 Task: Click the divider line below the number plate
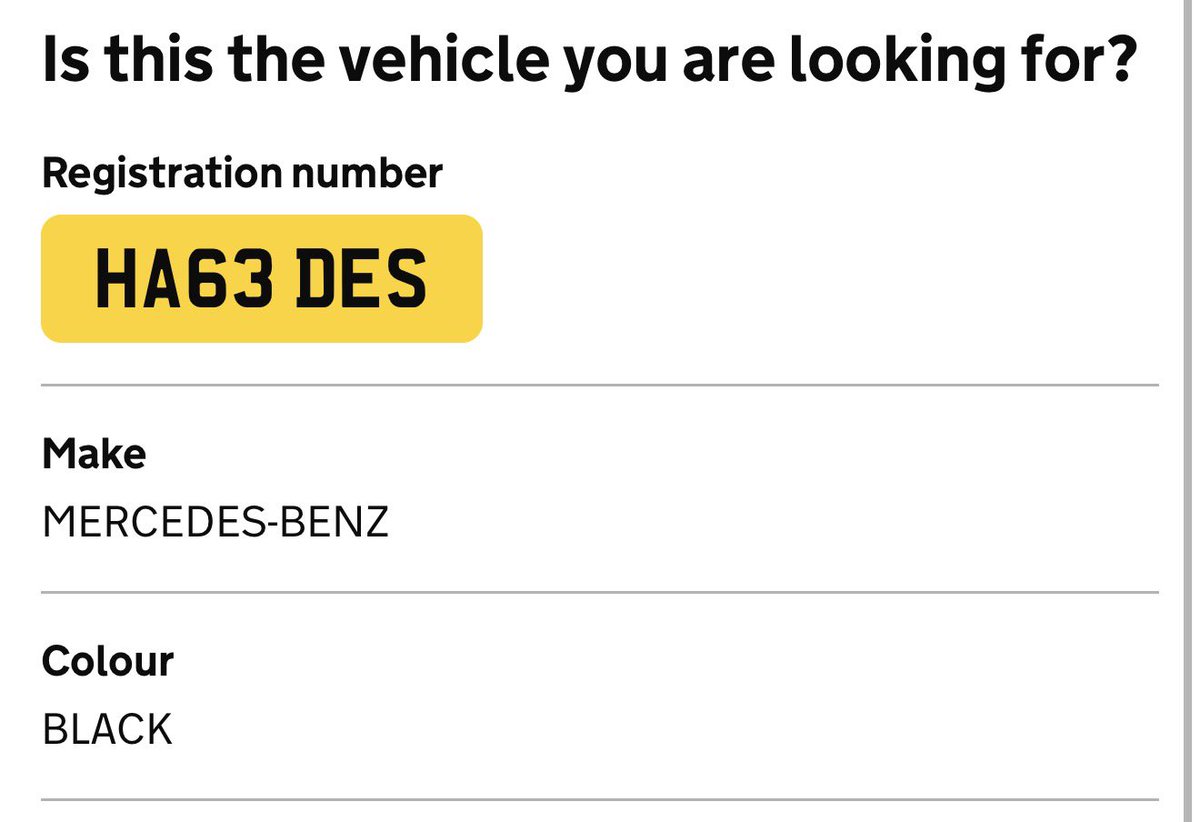coord(600,384)
